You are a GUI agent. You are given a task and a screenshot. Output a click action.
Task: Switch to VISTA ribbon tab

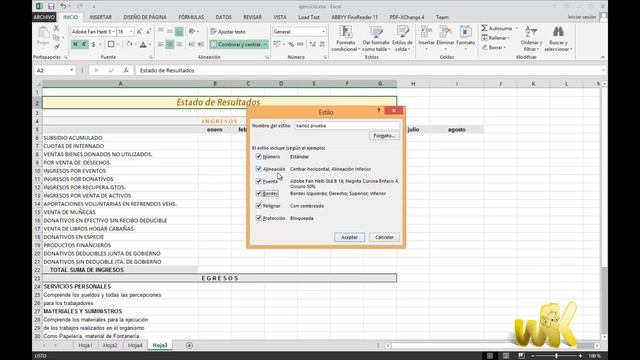coord(280,17)
